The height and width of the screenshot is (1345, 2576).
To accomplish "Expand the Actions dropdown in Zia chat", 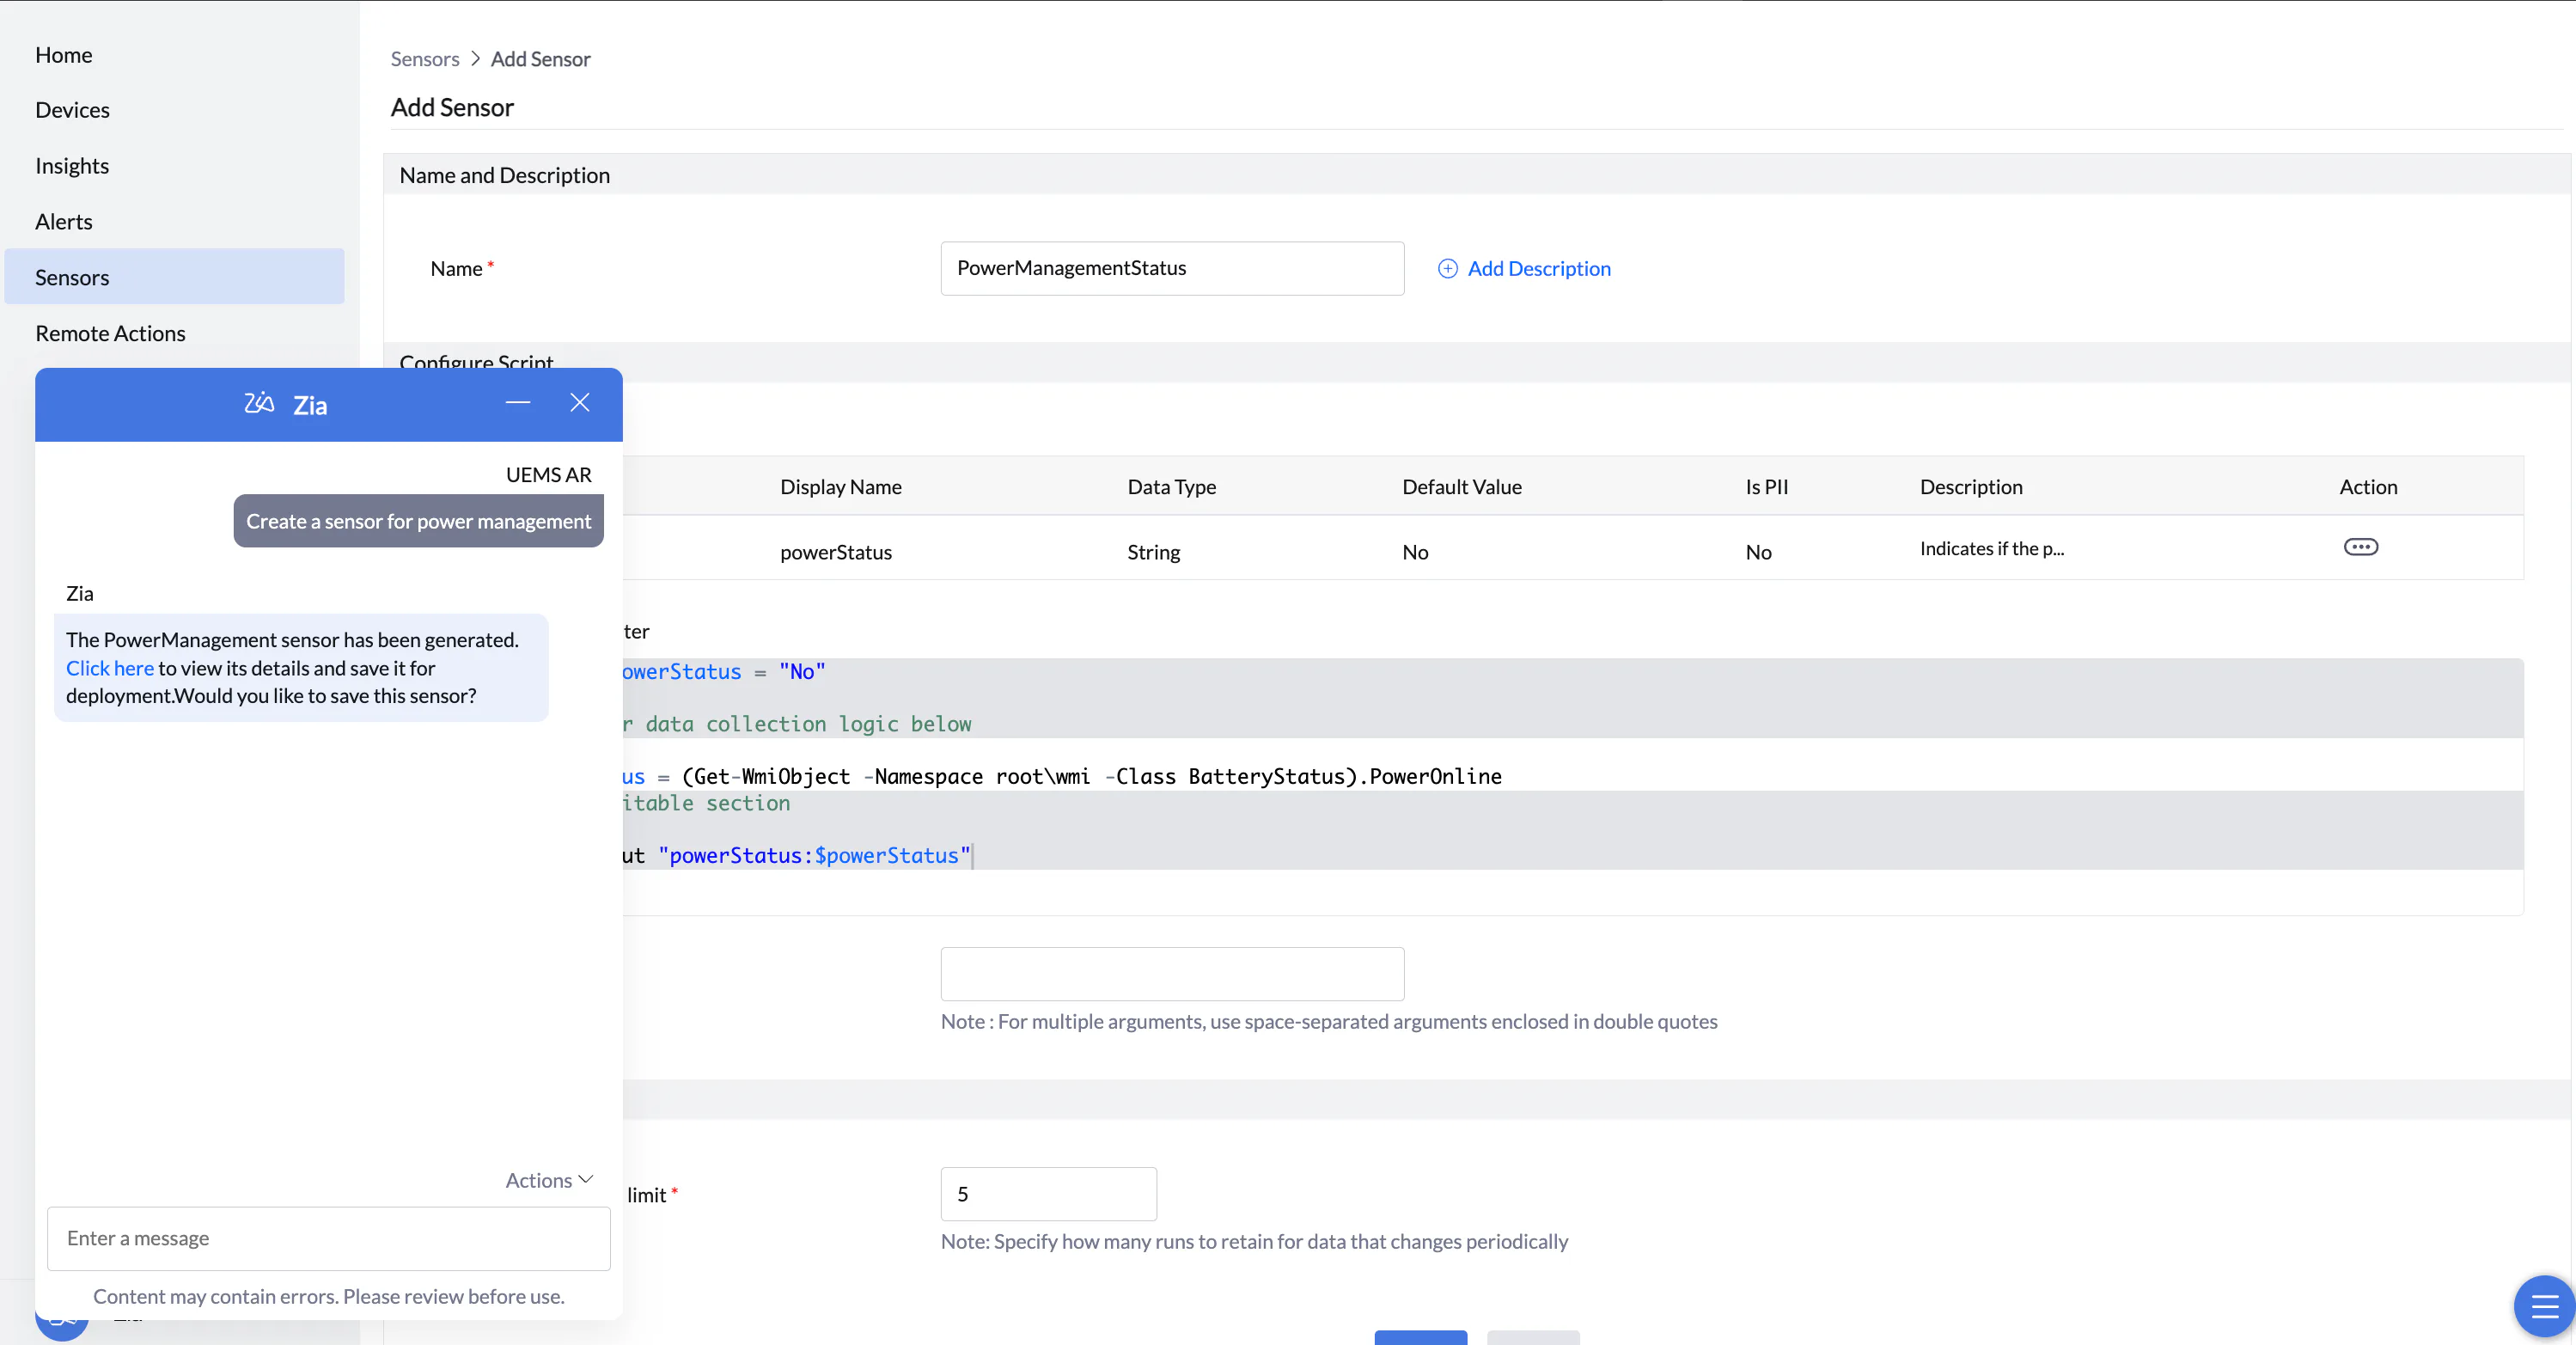I will pos(549,1180).
